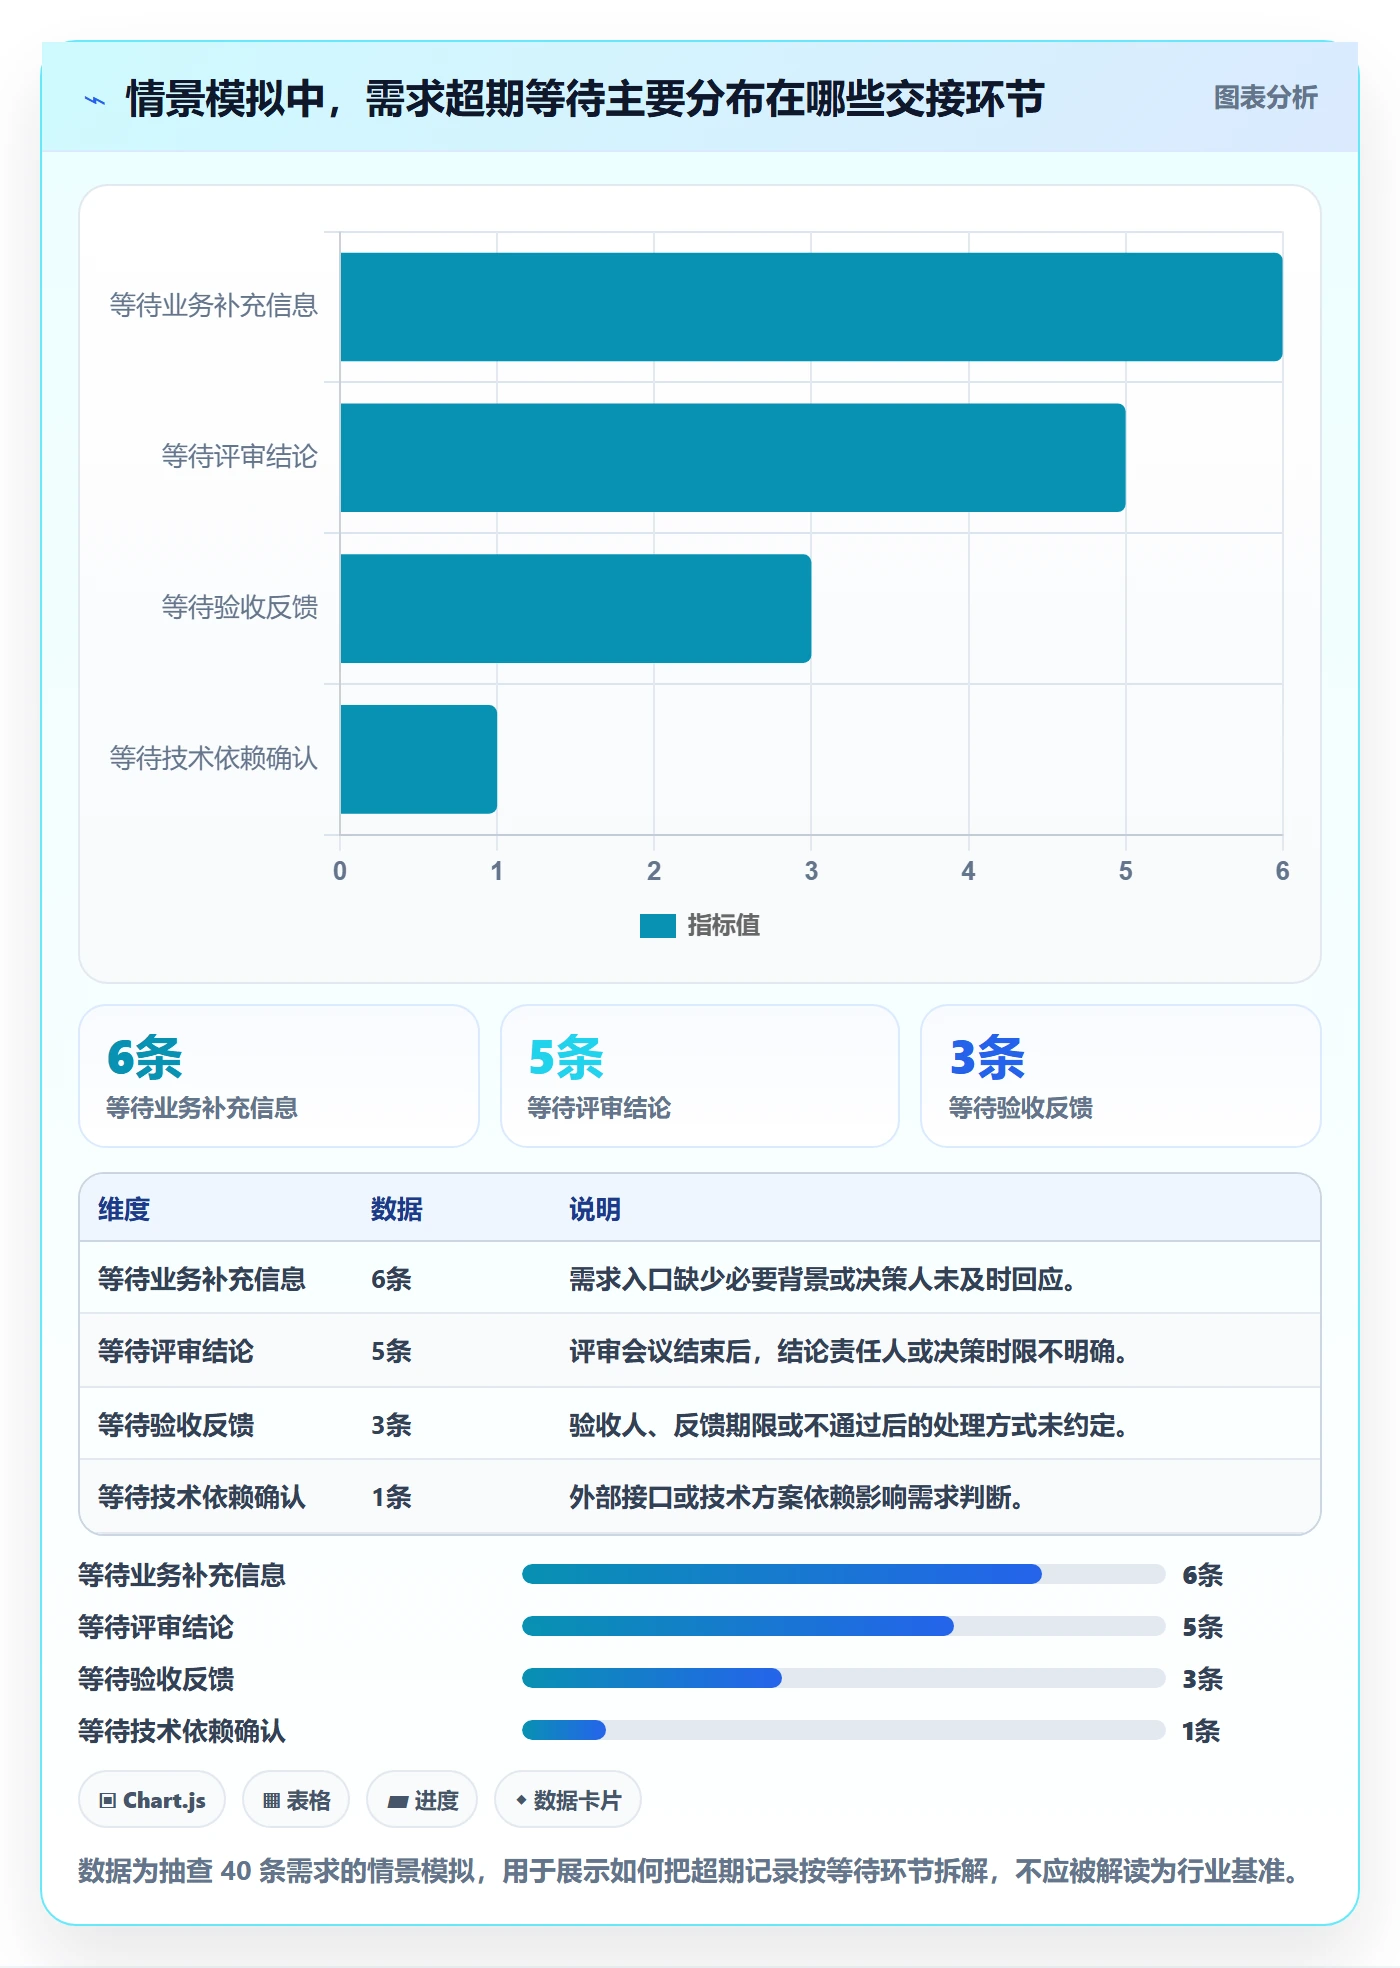Select the Chart.js chip
The image size is (1400, 1968).
point(152,1800)
